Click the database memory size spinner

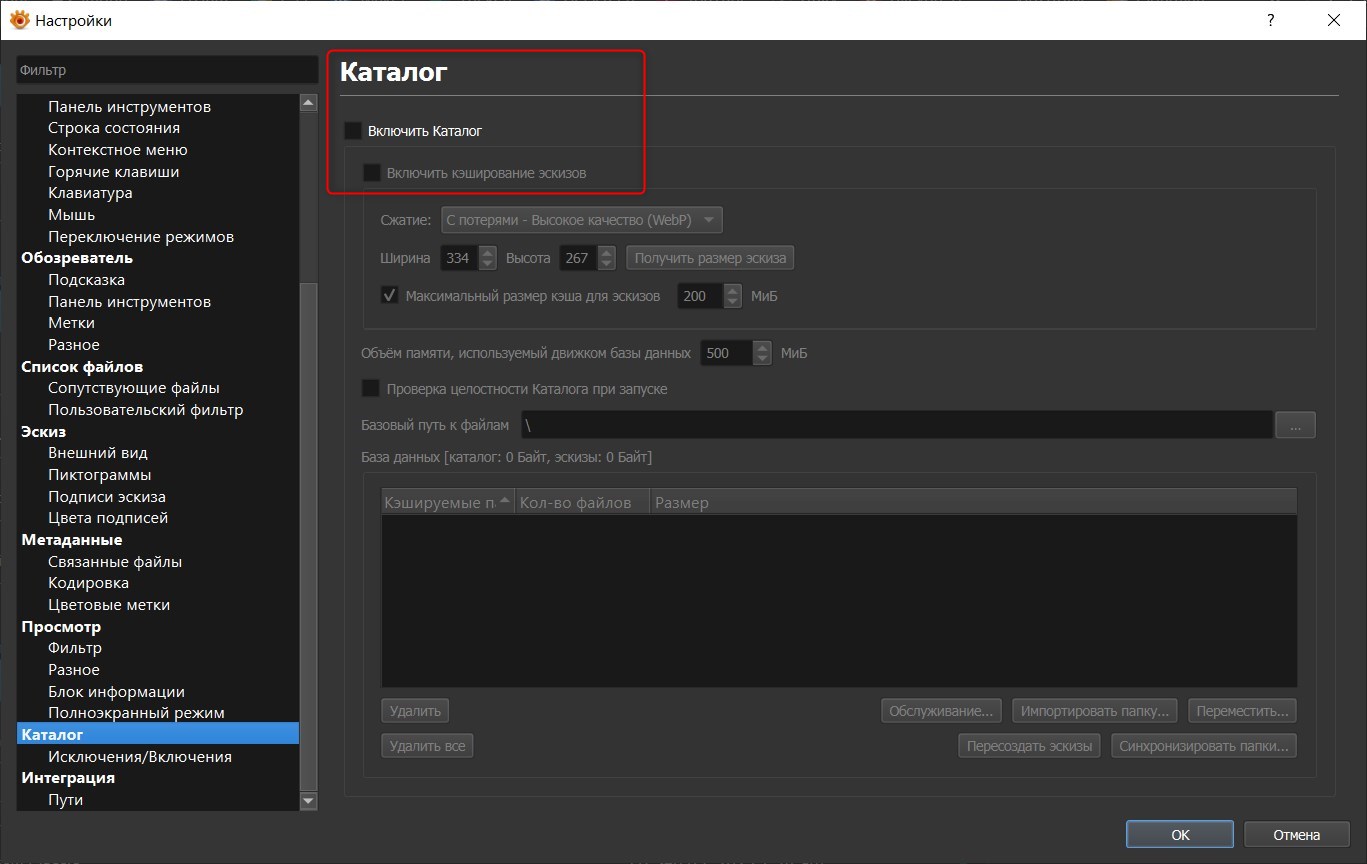(762, 353)
